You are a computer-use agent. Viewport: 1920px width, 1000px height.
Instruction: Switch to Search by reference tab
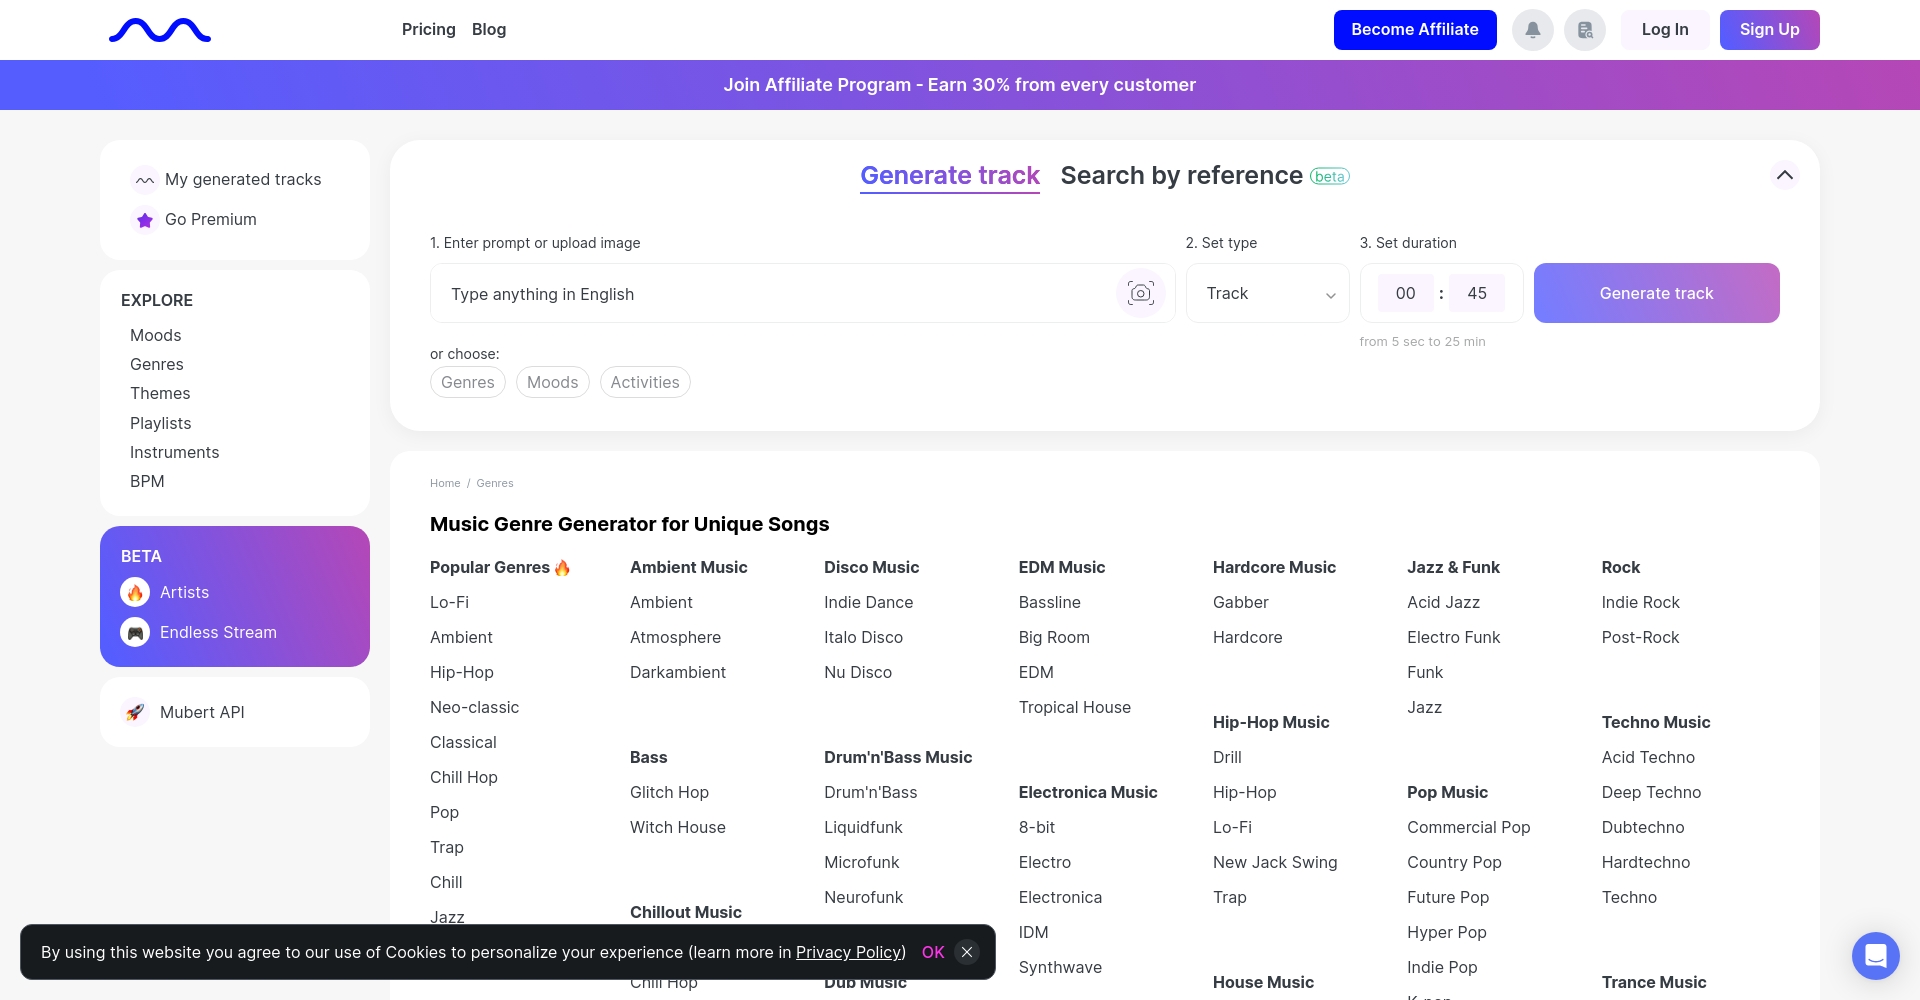coord(1181,176)
